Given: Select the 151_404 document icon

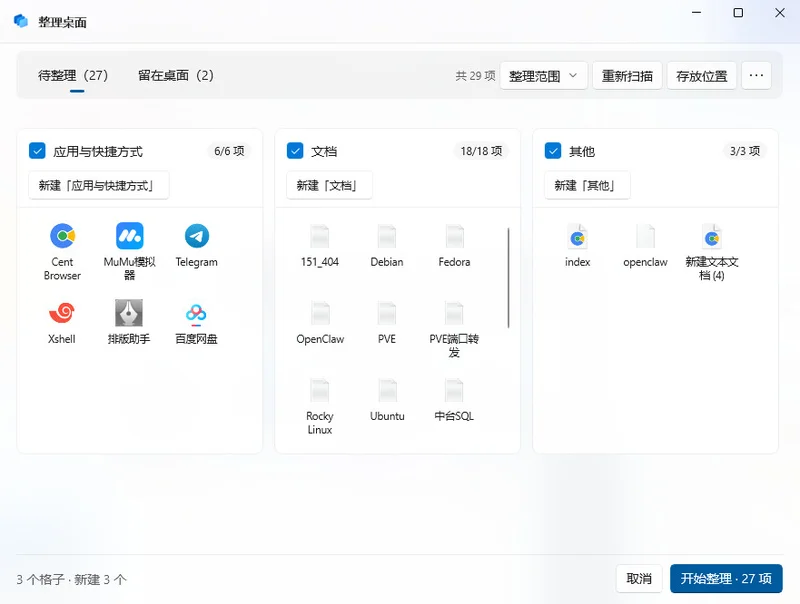Looking at the screenshot, I should (320, 236).
